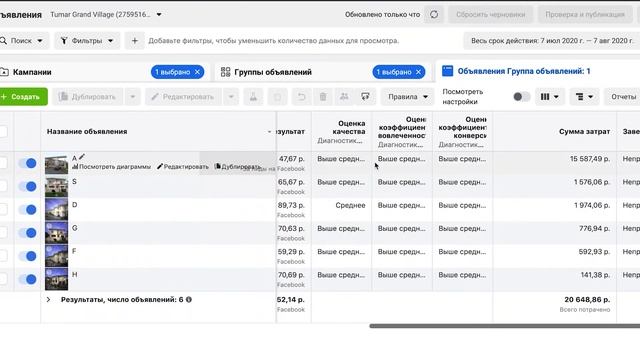Image resolution: width=640 pixels, height=360 pixels.
Task: Enable the Посмотреть настройки toggle
Action: (x=521, y=97)
